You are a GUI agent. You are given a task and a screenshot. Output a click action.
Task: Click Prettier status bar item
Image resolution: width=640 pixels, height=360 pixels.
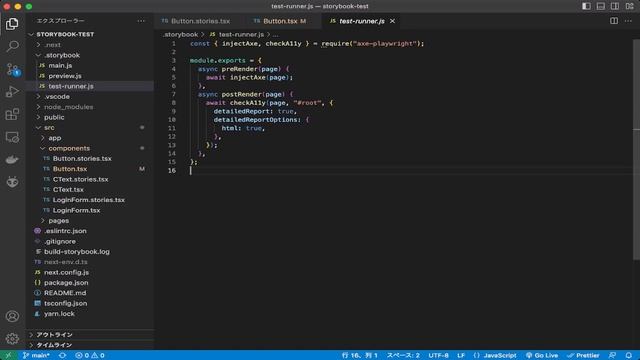point(583,355)
